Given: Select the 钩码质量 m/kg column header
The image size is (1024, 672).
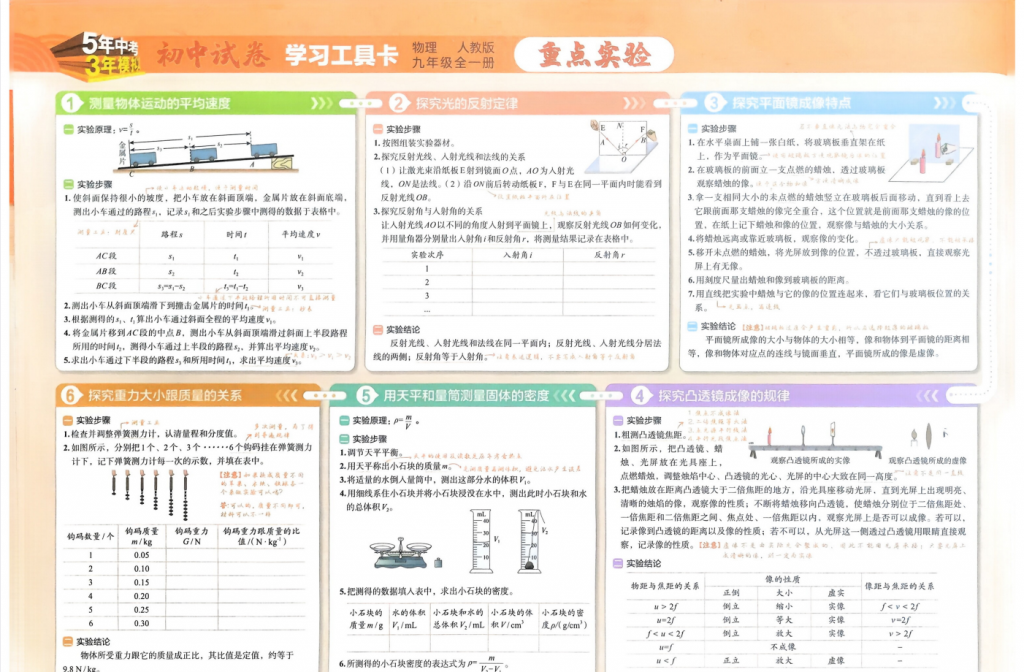Looking at the screenshot, I should tap(142, 536).
